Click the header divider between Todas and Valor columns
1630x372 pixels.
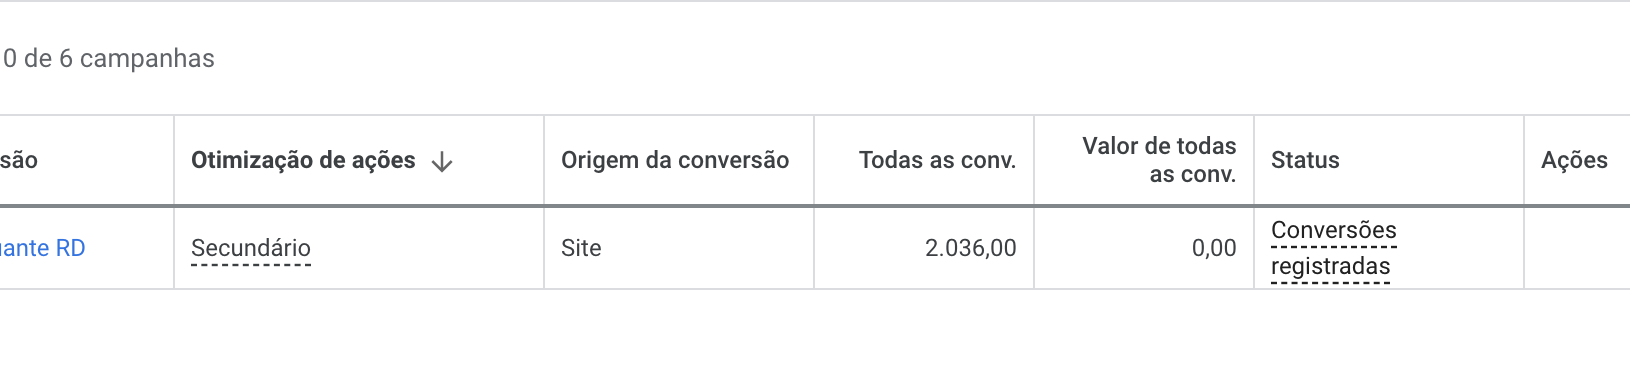[x=1034, y=160]
